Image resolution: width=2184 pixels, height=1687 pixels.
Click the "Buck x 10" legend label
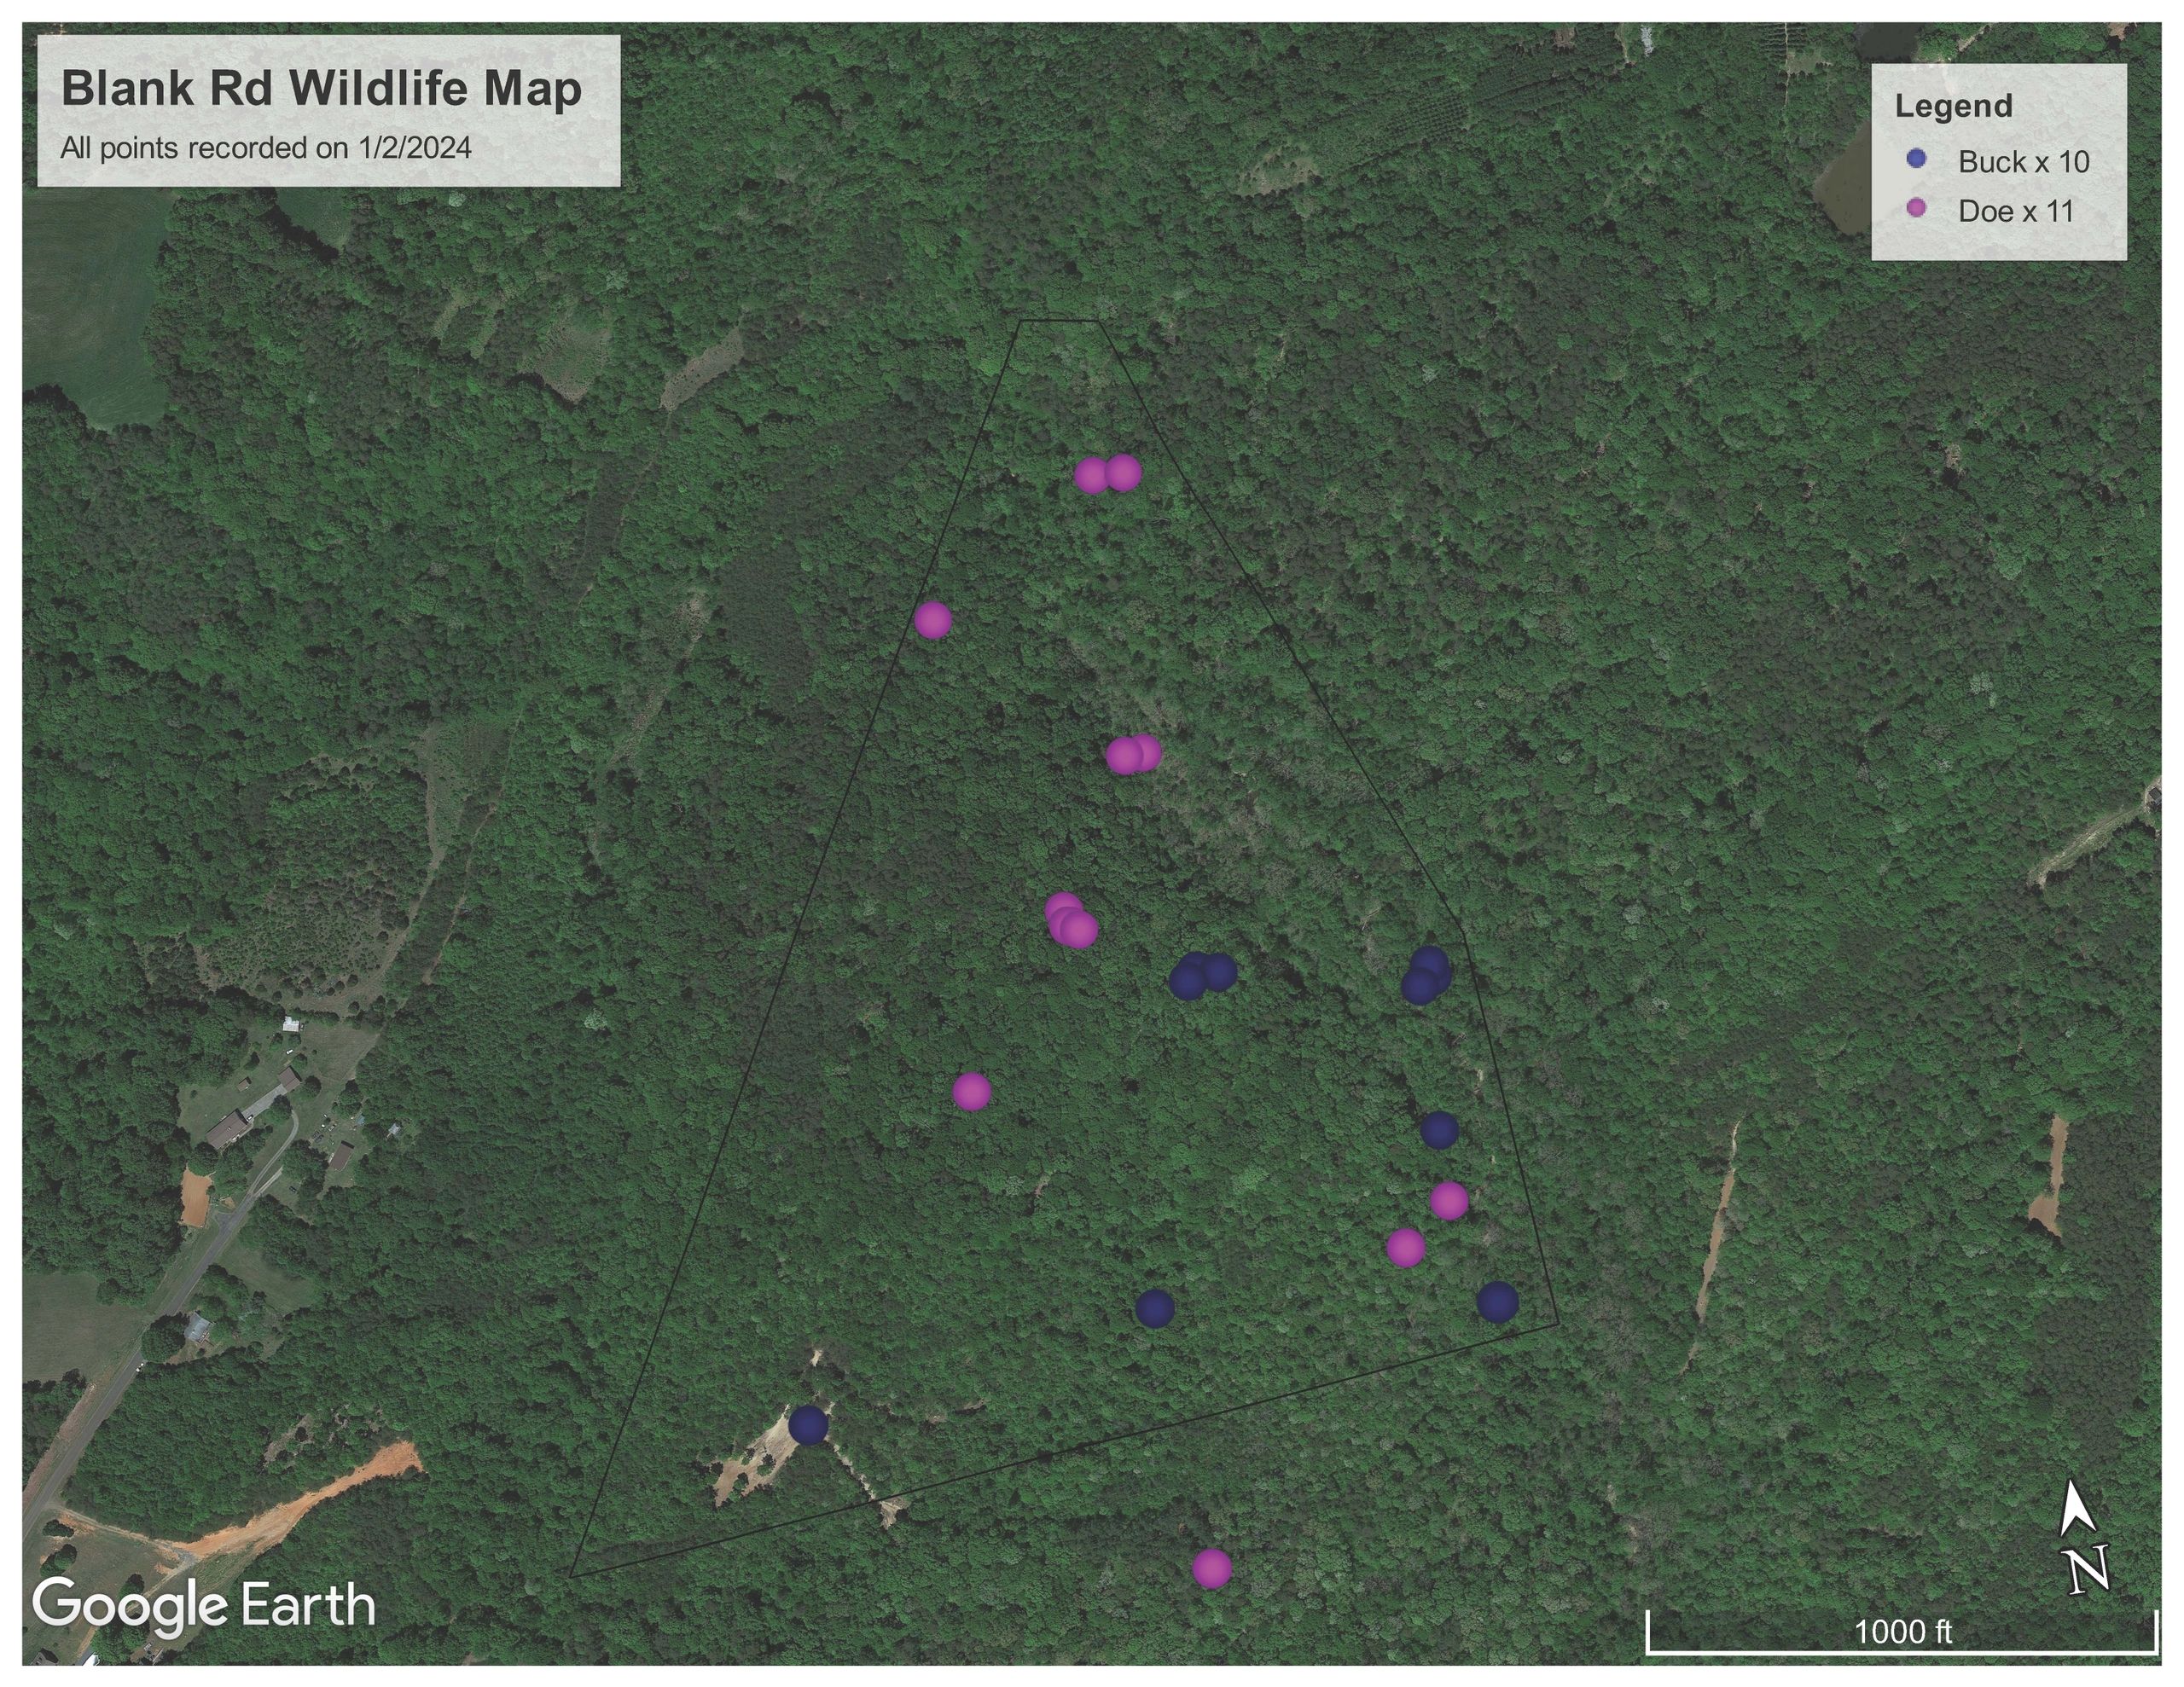click(x=2024, y=162)
